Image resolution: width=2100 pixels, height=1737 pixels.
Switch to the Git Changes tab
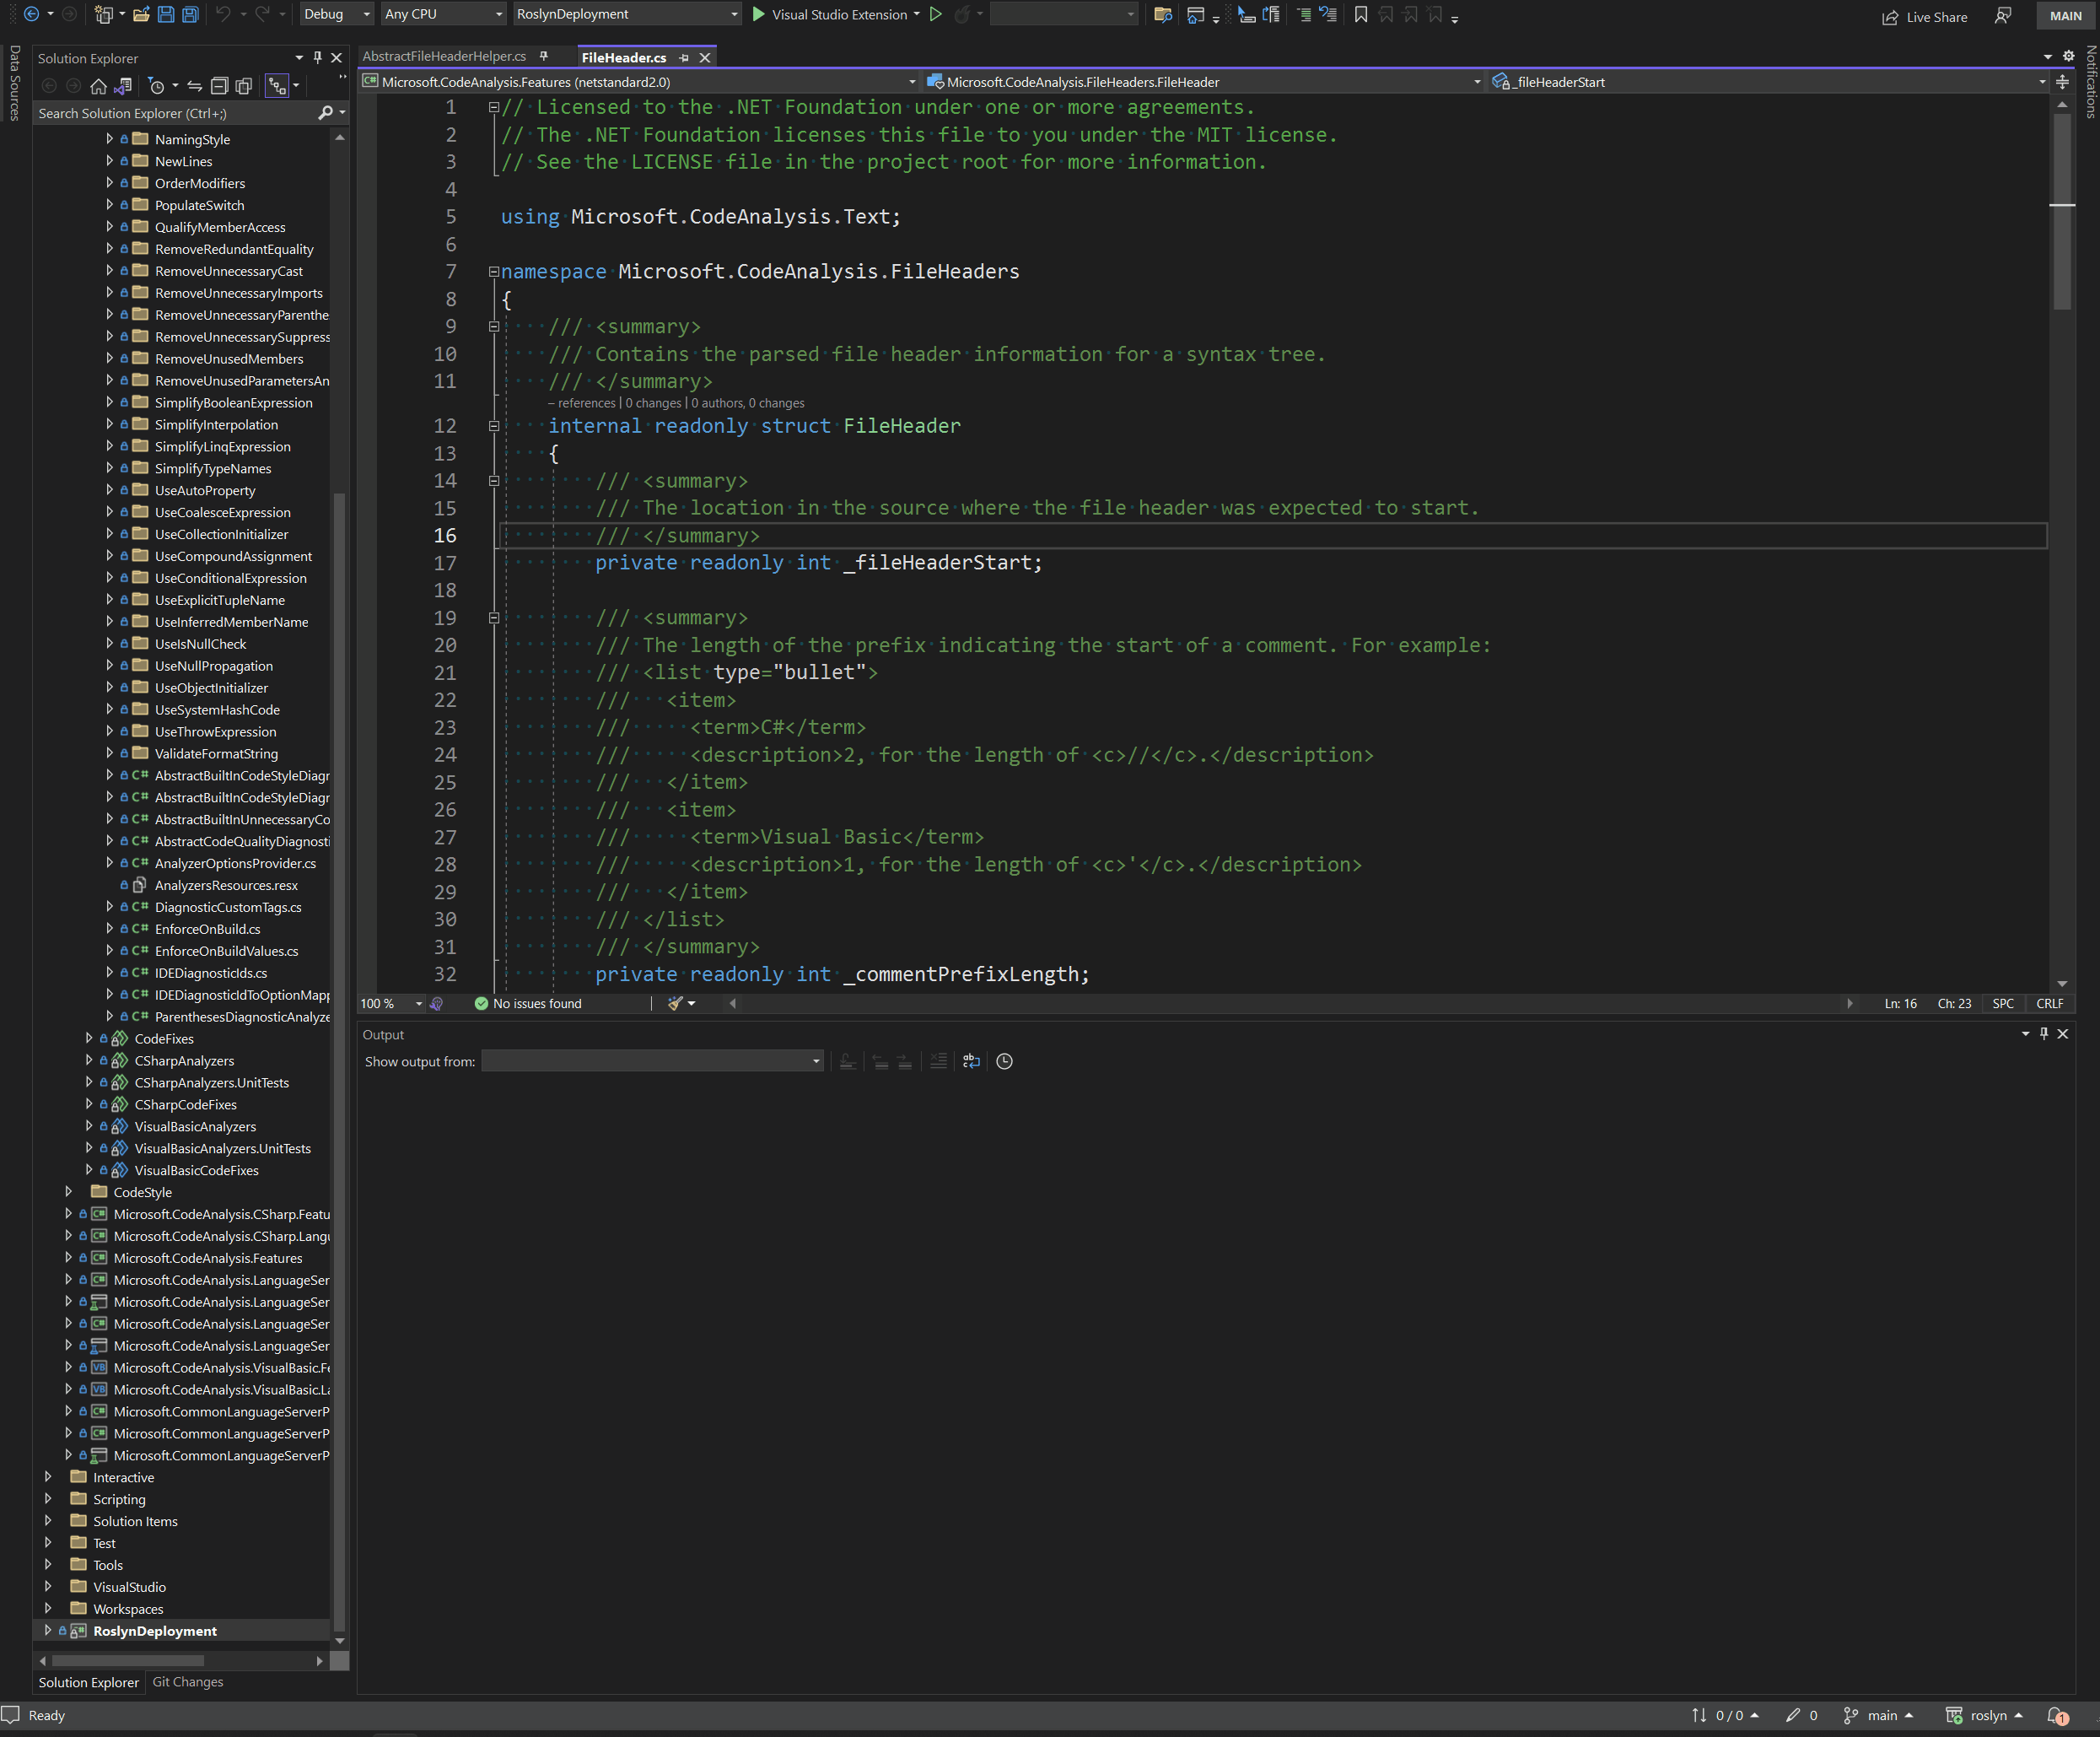click(x=187, y=1682)
